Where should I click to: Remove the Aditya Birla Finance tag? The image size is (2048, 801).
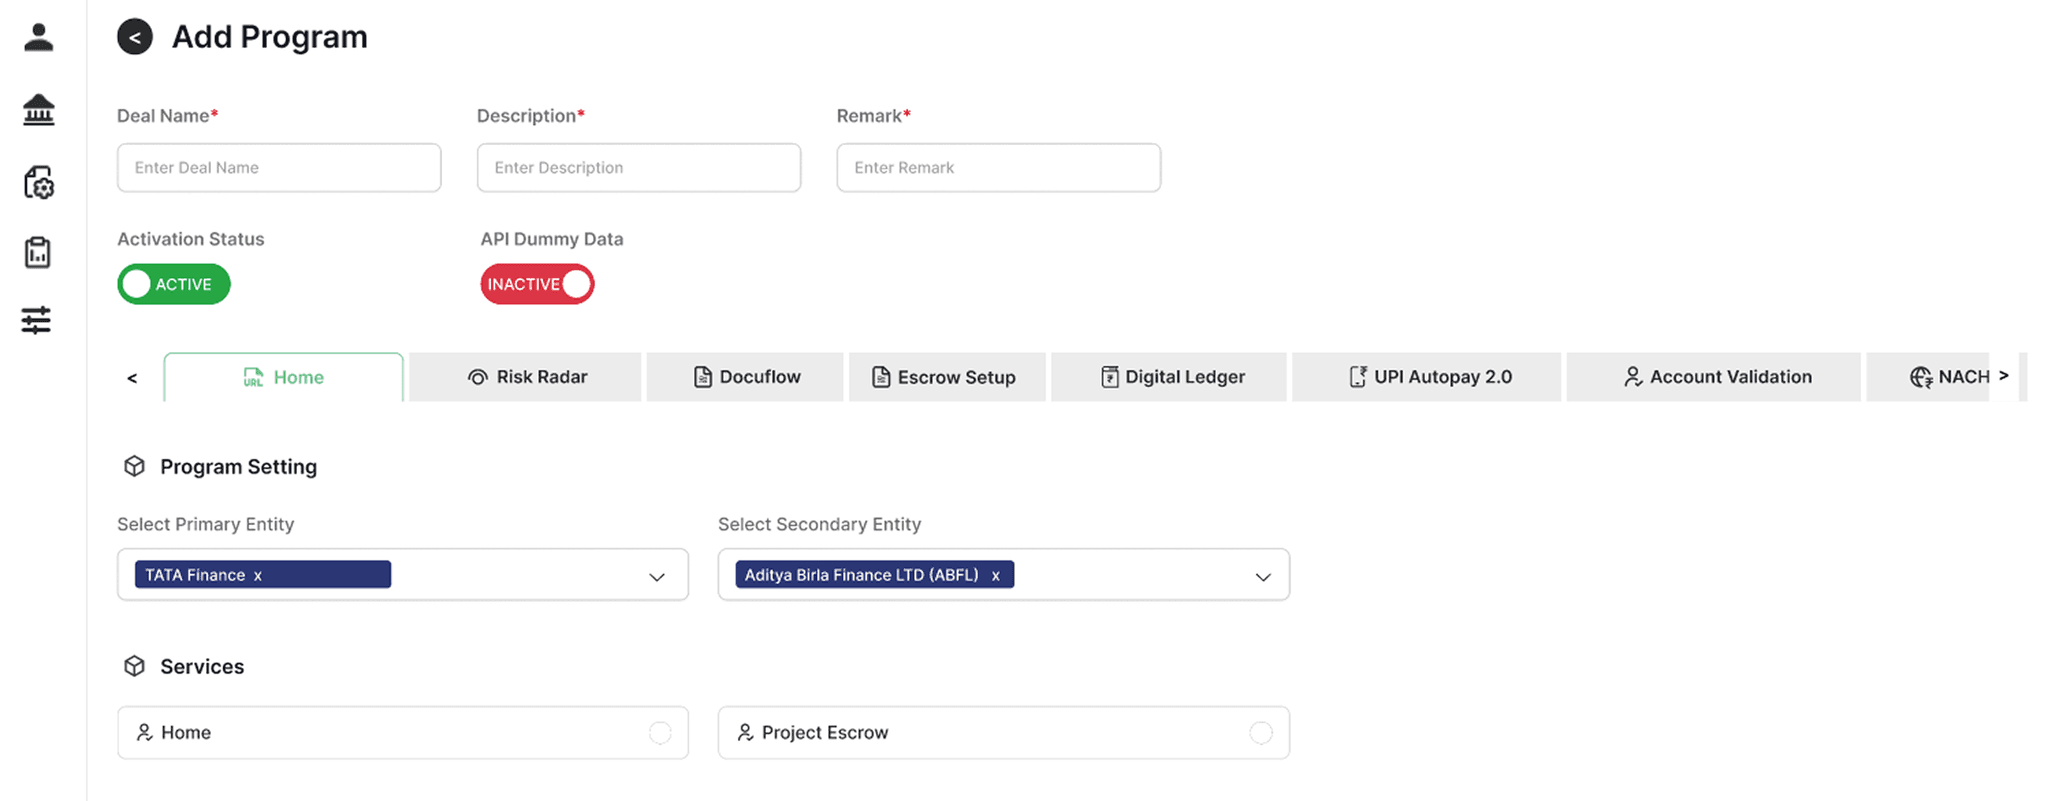tap(995, 575)
